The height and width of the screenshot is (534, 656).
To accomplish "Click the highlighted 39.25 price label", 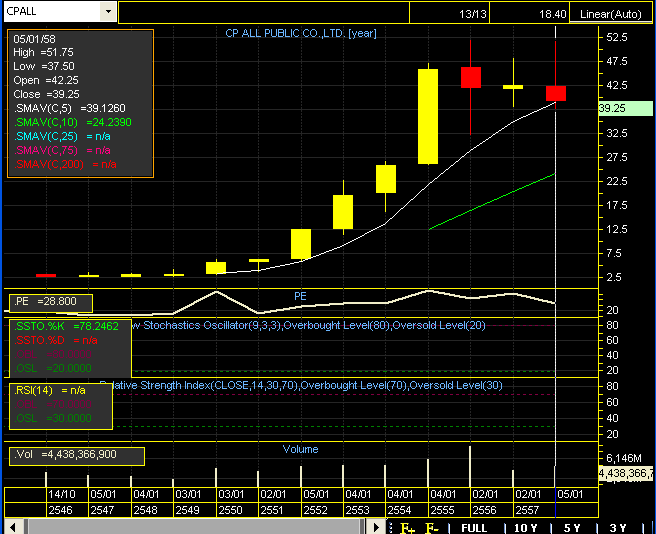I will point(625,108).
